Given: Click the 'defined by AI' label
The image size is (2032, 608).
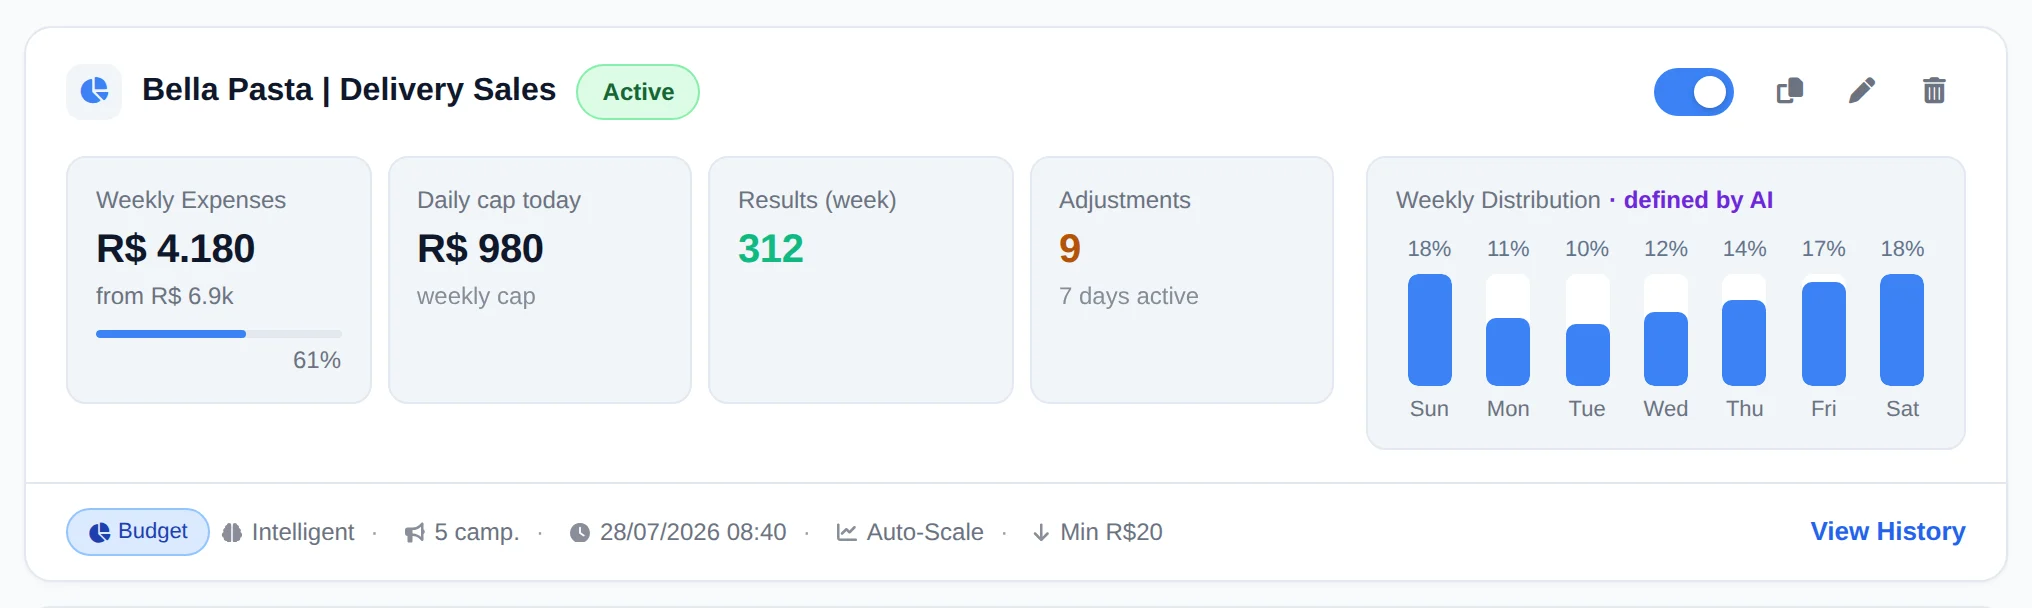Looking at the screenshot, I should (1698, 200).
